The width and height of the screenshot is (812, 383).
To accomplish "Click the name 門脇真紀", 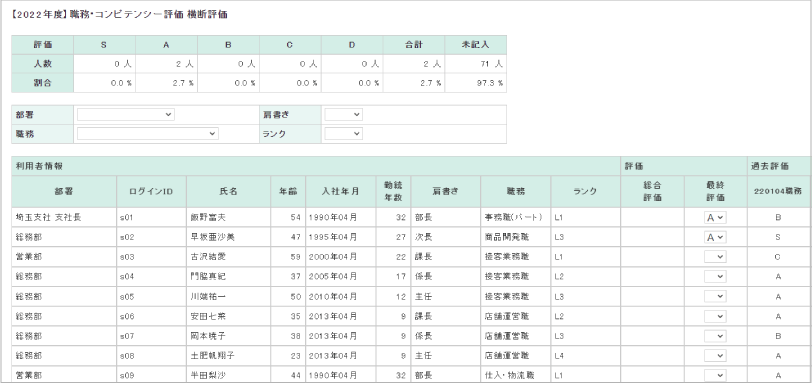I will coord(208,277).
